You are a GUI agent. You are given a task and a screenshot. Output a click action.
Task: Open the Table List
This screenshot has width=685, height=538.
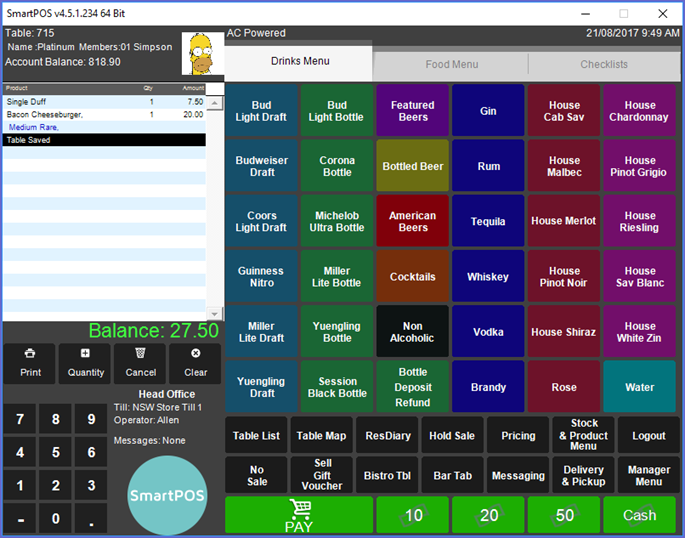tap(256, 435)
